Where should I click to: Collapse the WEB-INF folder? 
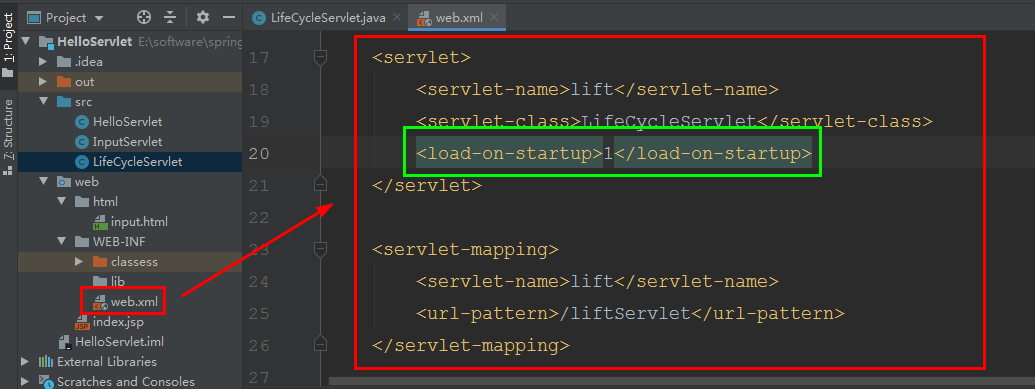pyautogui.click(x=62, y=242)
